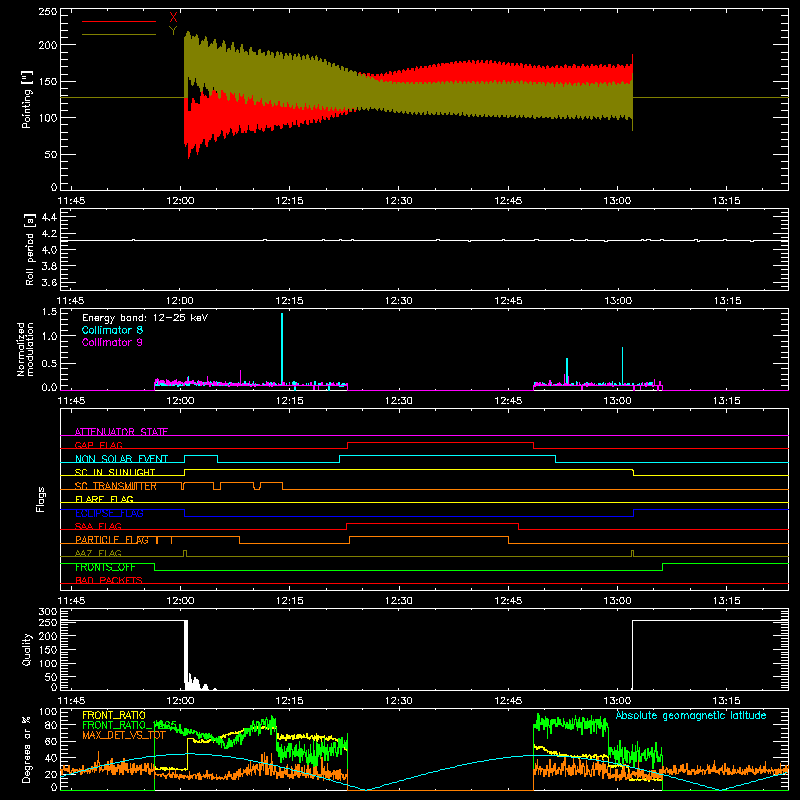
Task: Click the orange MAX_DET_VS_TOT legend entry
Action: pyautogui.click(x=123, y=735)
